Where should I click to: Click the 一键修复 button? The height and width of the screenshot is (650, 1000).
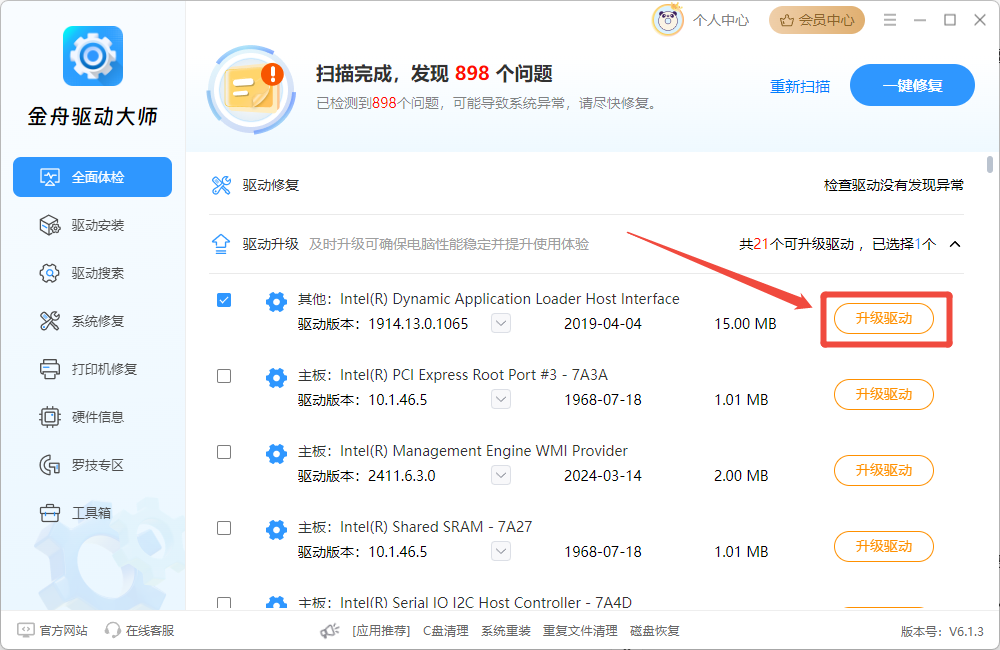point(912,85)
